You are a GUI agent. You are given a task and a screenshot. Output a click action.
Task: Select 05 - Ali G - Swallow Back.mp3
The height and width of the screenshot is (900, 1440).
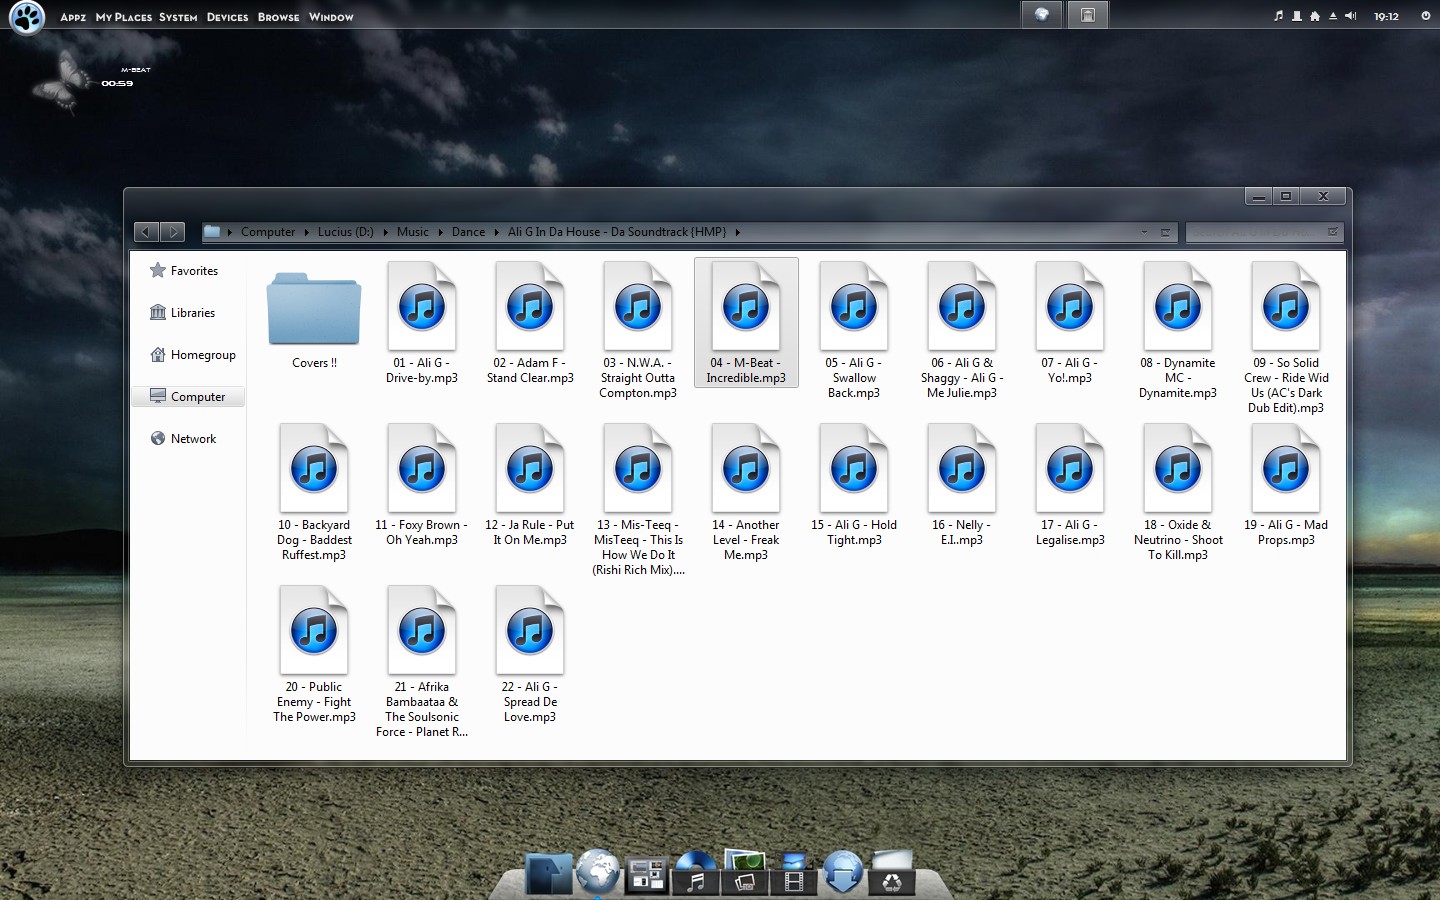(854, 331)
